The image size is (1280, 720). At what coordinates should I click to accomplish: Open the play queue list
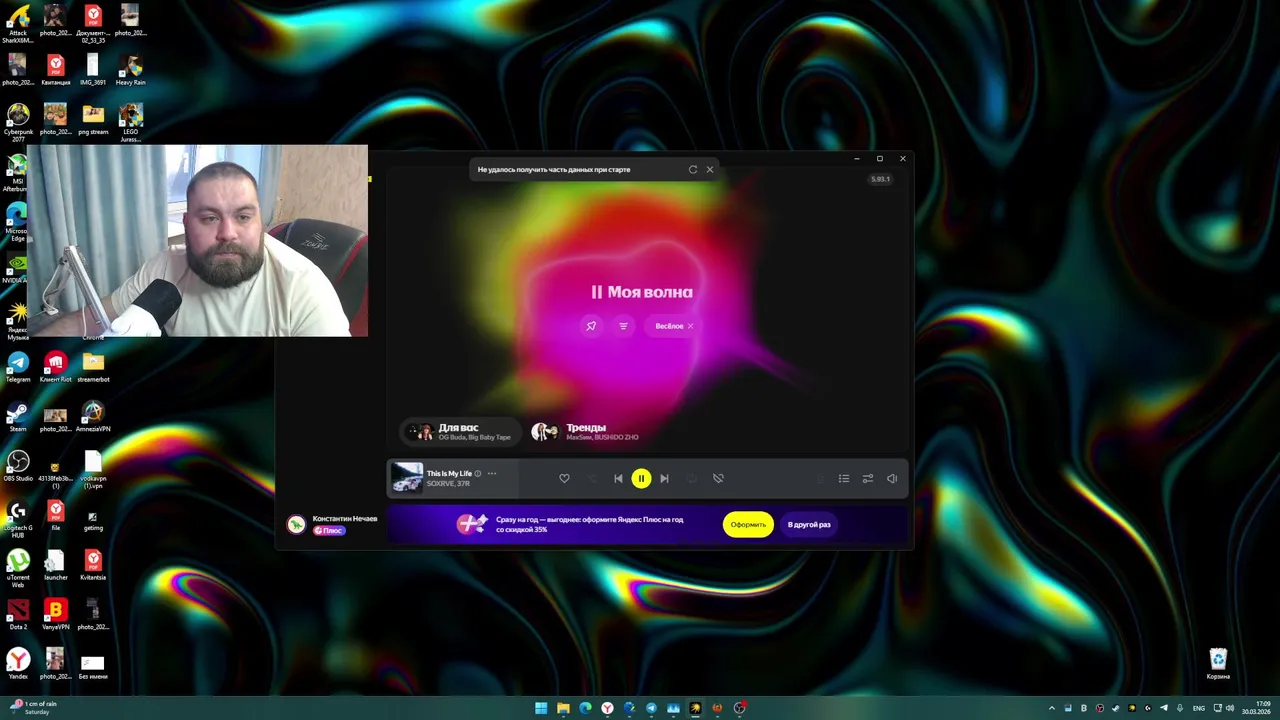(844, 478)
